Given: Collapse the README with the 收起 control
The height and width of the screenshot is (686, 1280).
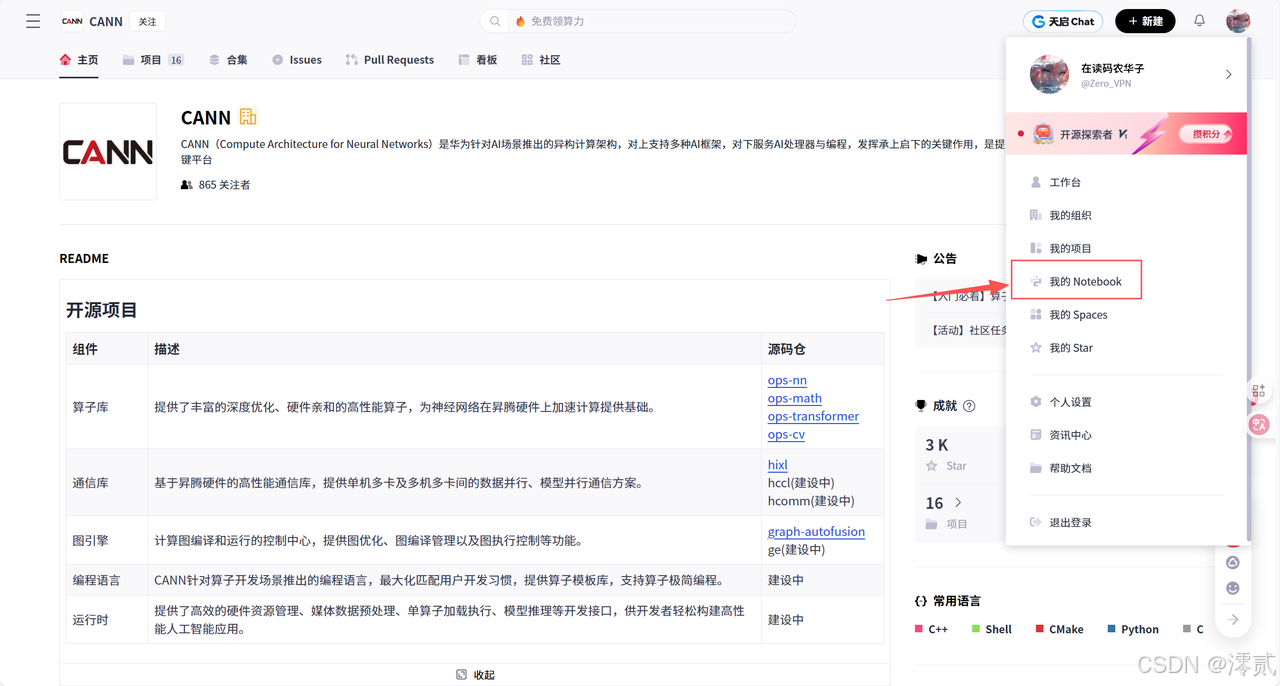Looking at the screenshot, I should tap(475, 673).
